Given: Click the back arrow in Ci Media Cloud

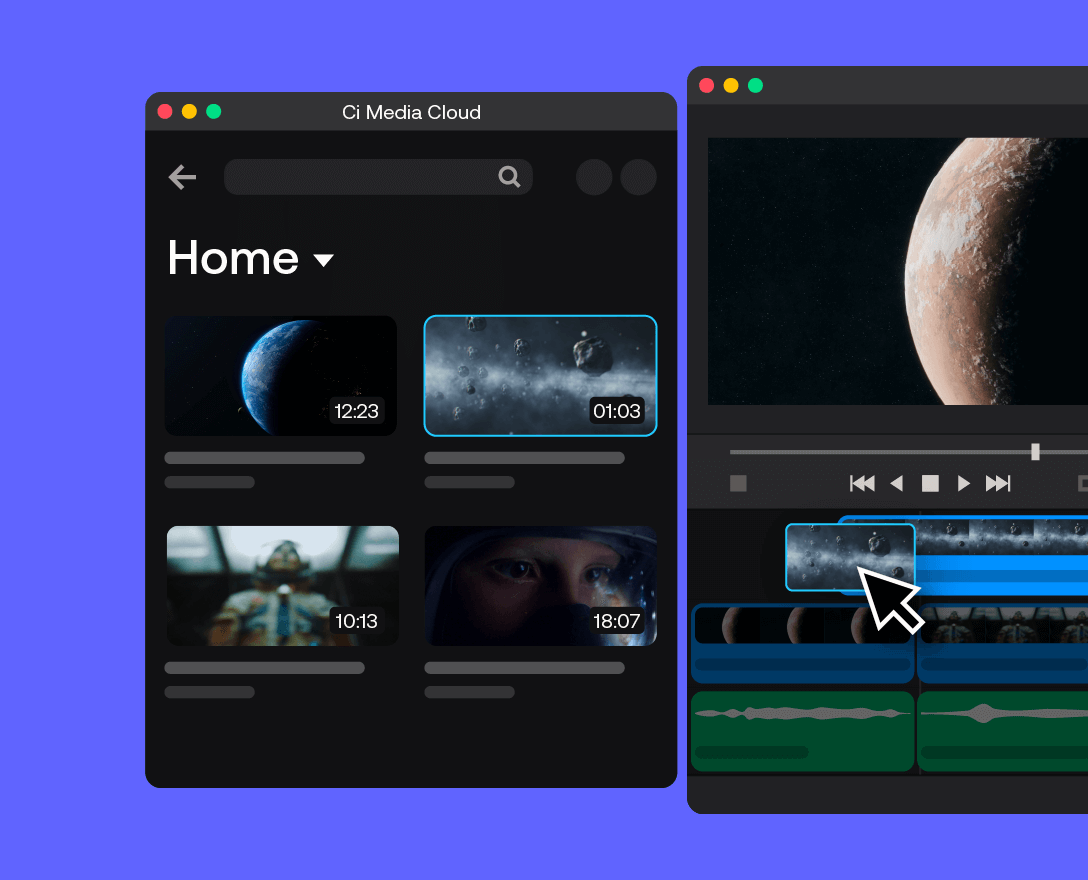Looking at the screenshot, I should (x=182, y=177).
